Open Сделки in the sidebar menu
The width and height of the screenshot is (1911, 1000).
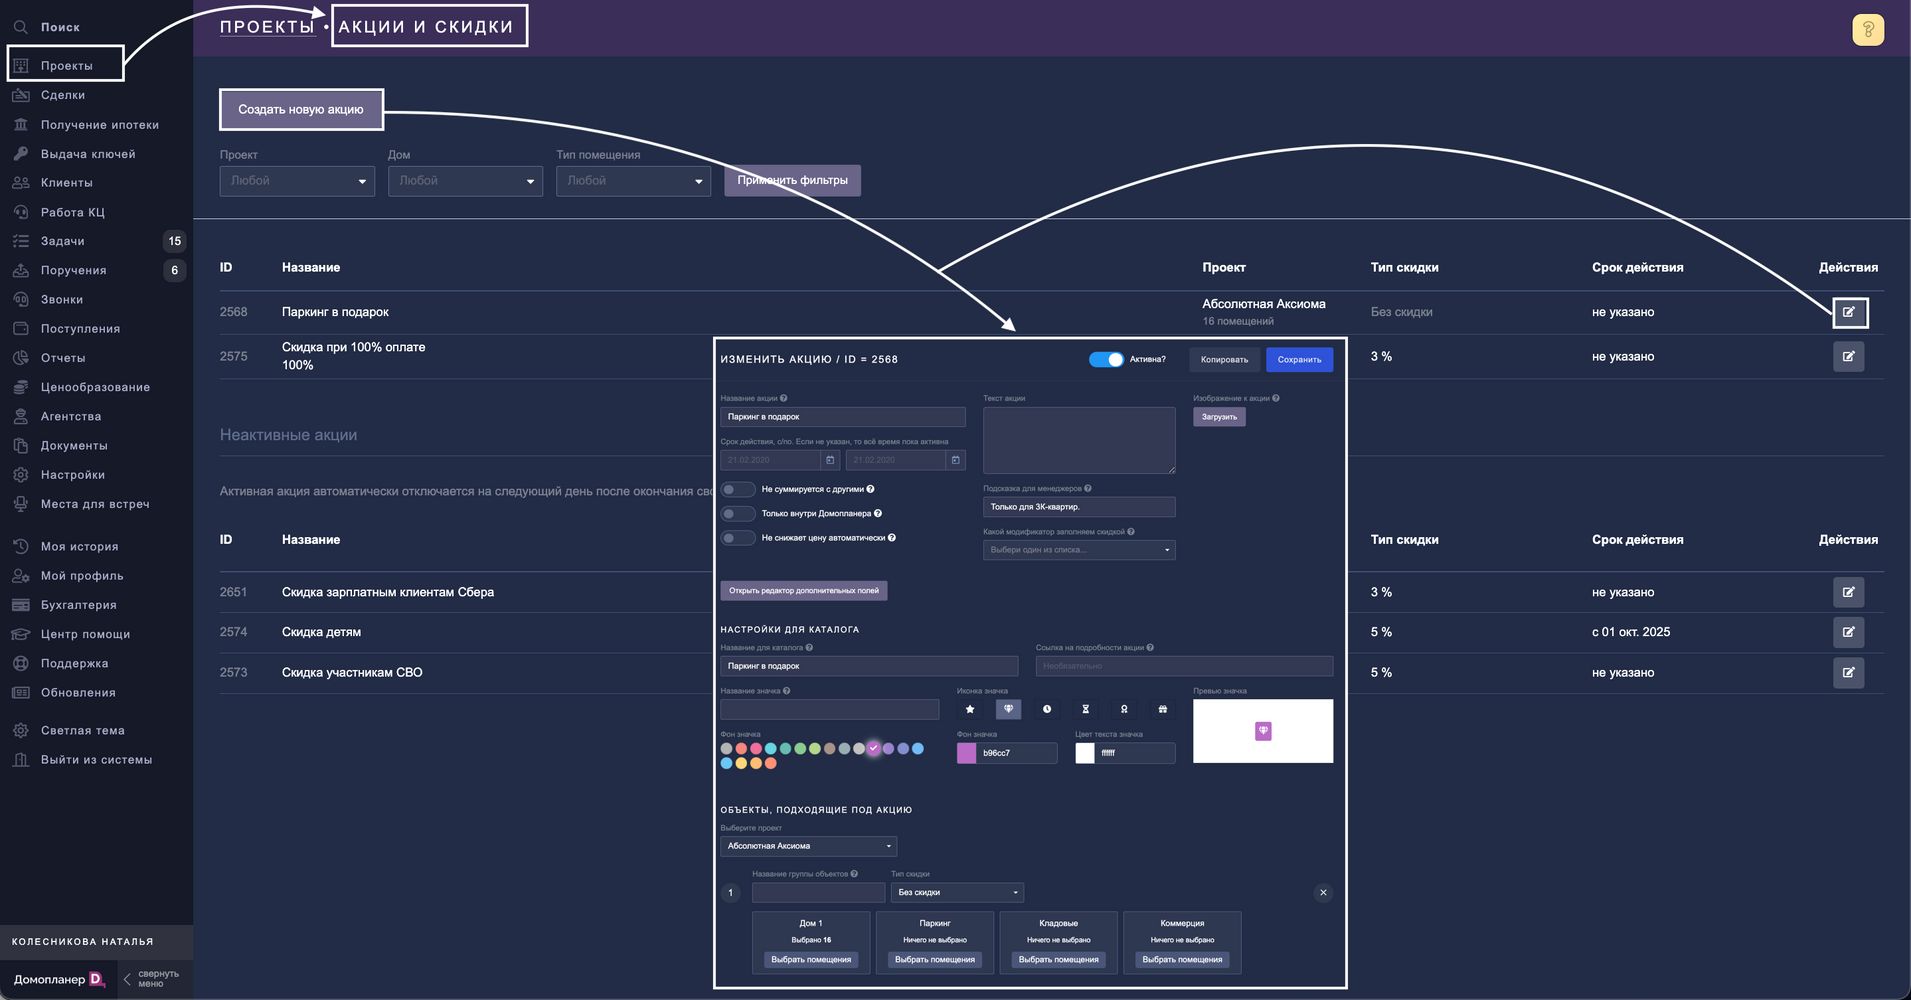point(63,95)
